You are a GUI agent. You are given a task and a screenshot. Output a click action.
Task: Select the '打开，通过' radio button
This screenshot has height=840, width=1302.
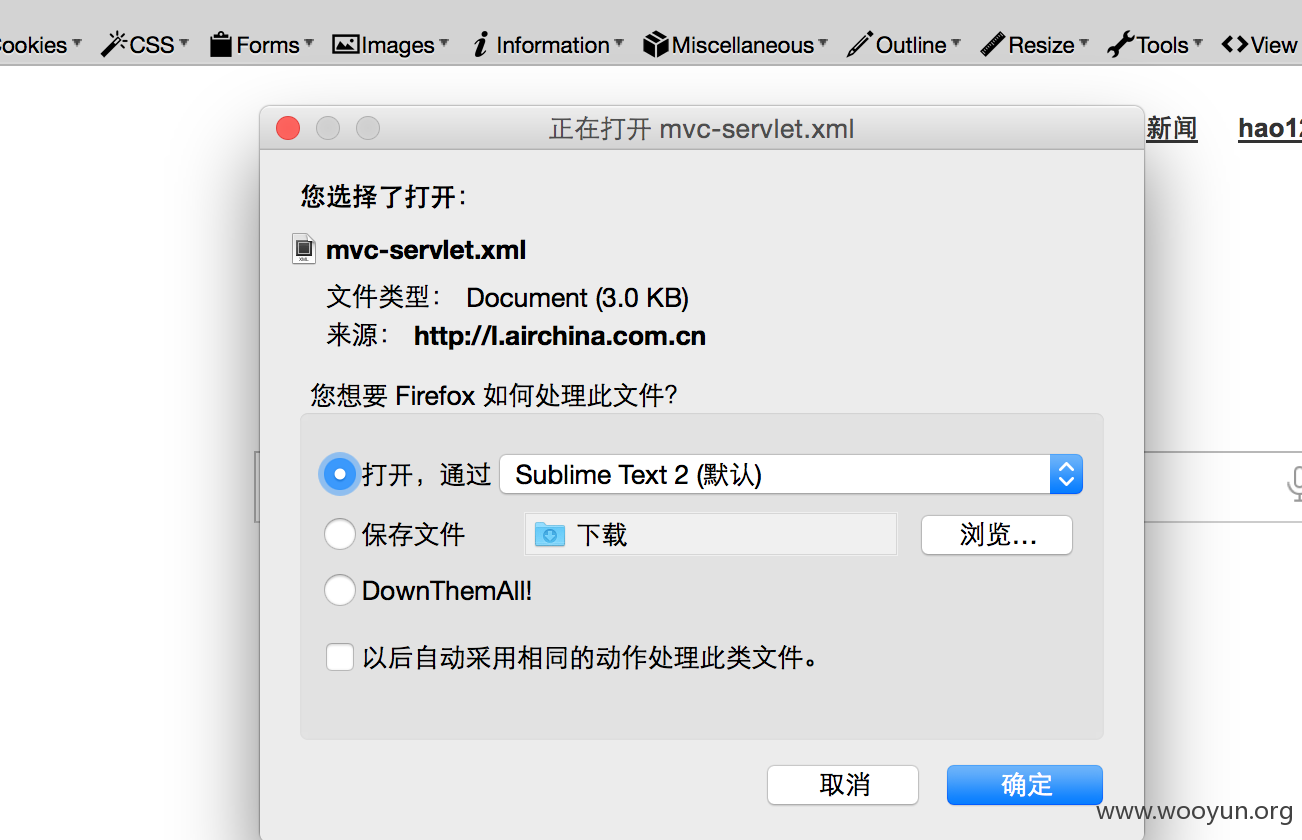340,474
